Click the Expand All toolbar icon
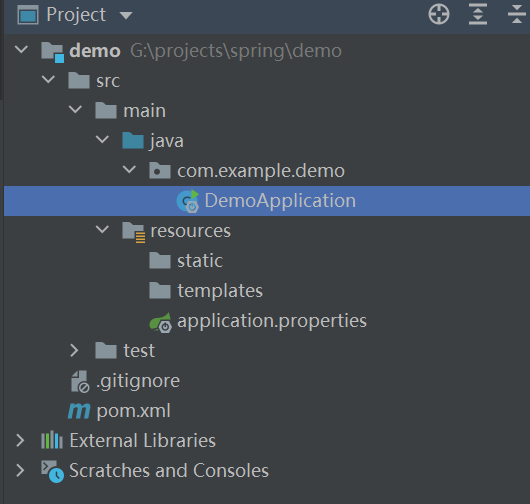Viewport: 530px width, 504px height. [x=478, y=14]
